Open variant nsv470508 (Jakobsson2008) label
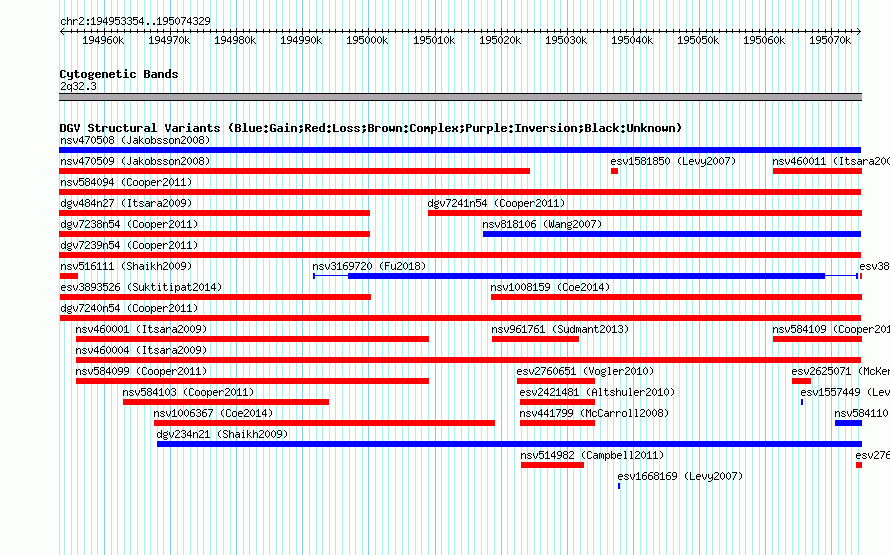 click(x=135, y=140)
